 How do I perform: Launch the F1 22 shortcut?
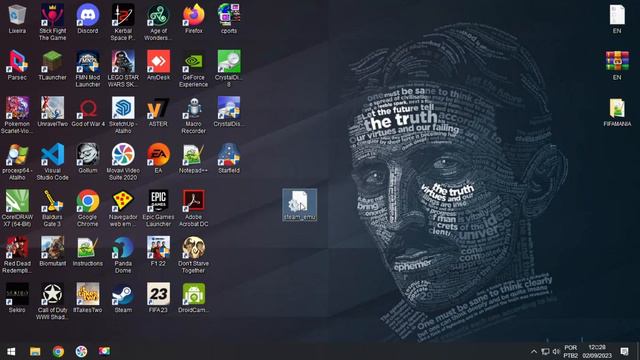coord(158,252)
